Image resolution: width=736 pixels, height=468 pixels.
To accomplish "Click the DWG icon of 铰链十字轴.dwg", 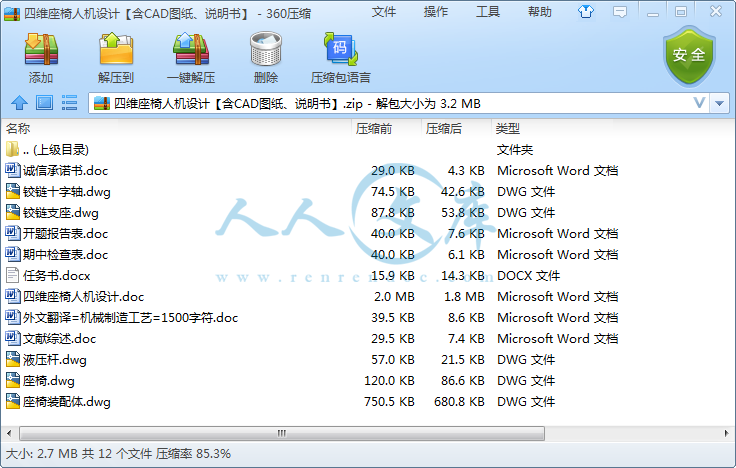I will click(13, 191).
